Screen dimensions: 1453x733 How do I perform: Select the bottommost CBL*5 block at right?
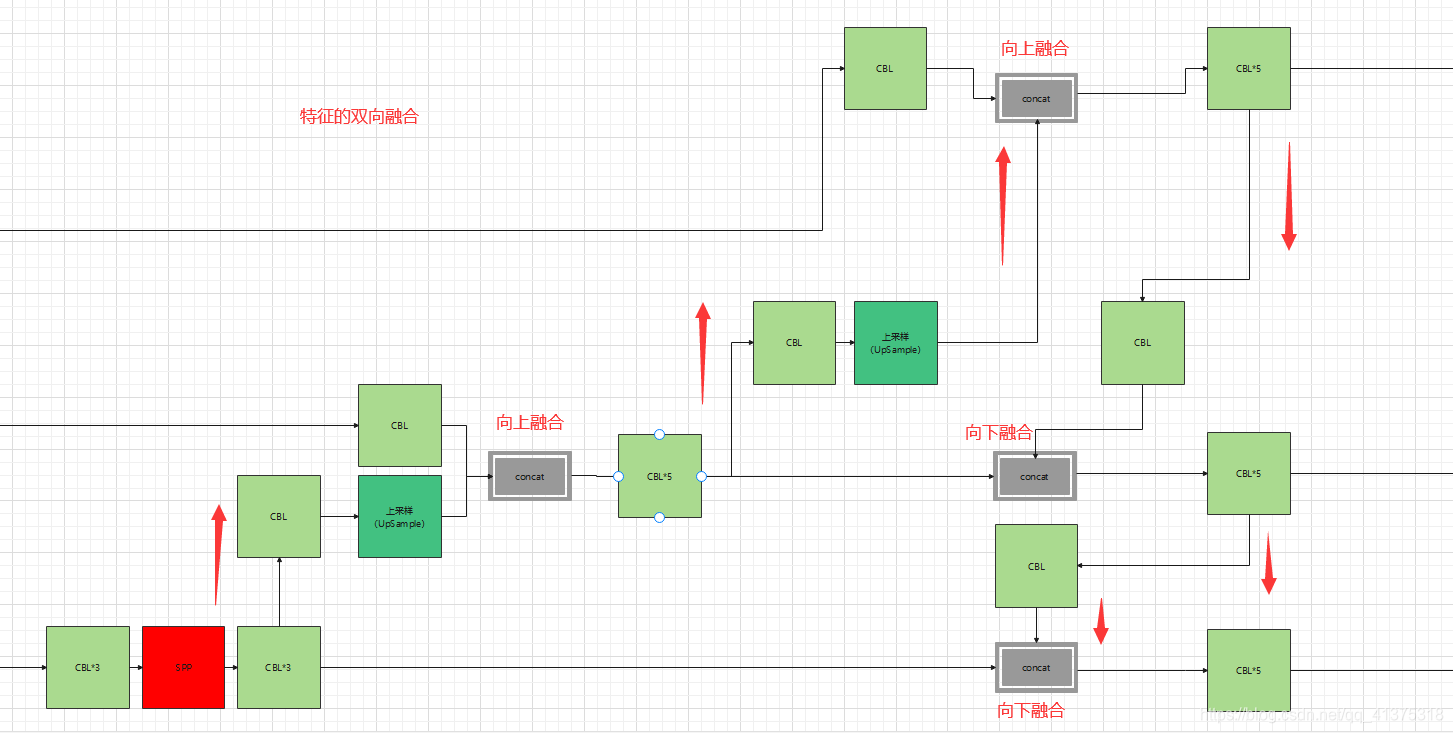[x=1249, y=670]
